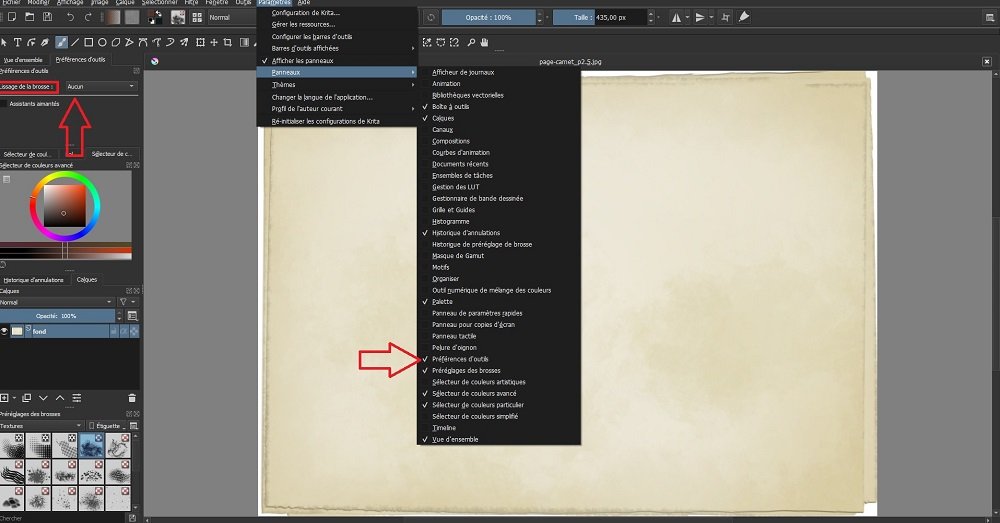Click the brush 'Opacité : 100%' slider
The width and height of the screenshot is (1000, 523).
point(488,17)
